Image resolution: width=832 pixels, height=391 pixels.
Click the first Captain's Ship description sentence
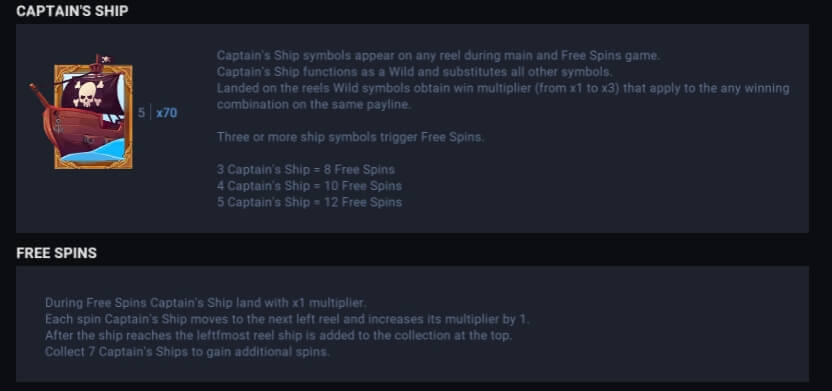point(438,55)
